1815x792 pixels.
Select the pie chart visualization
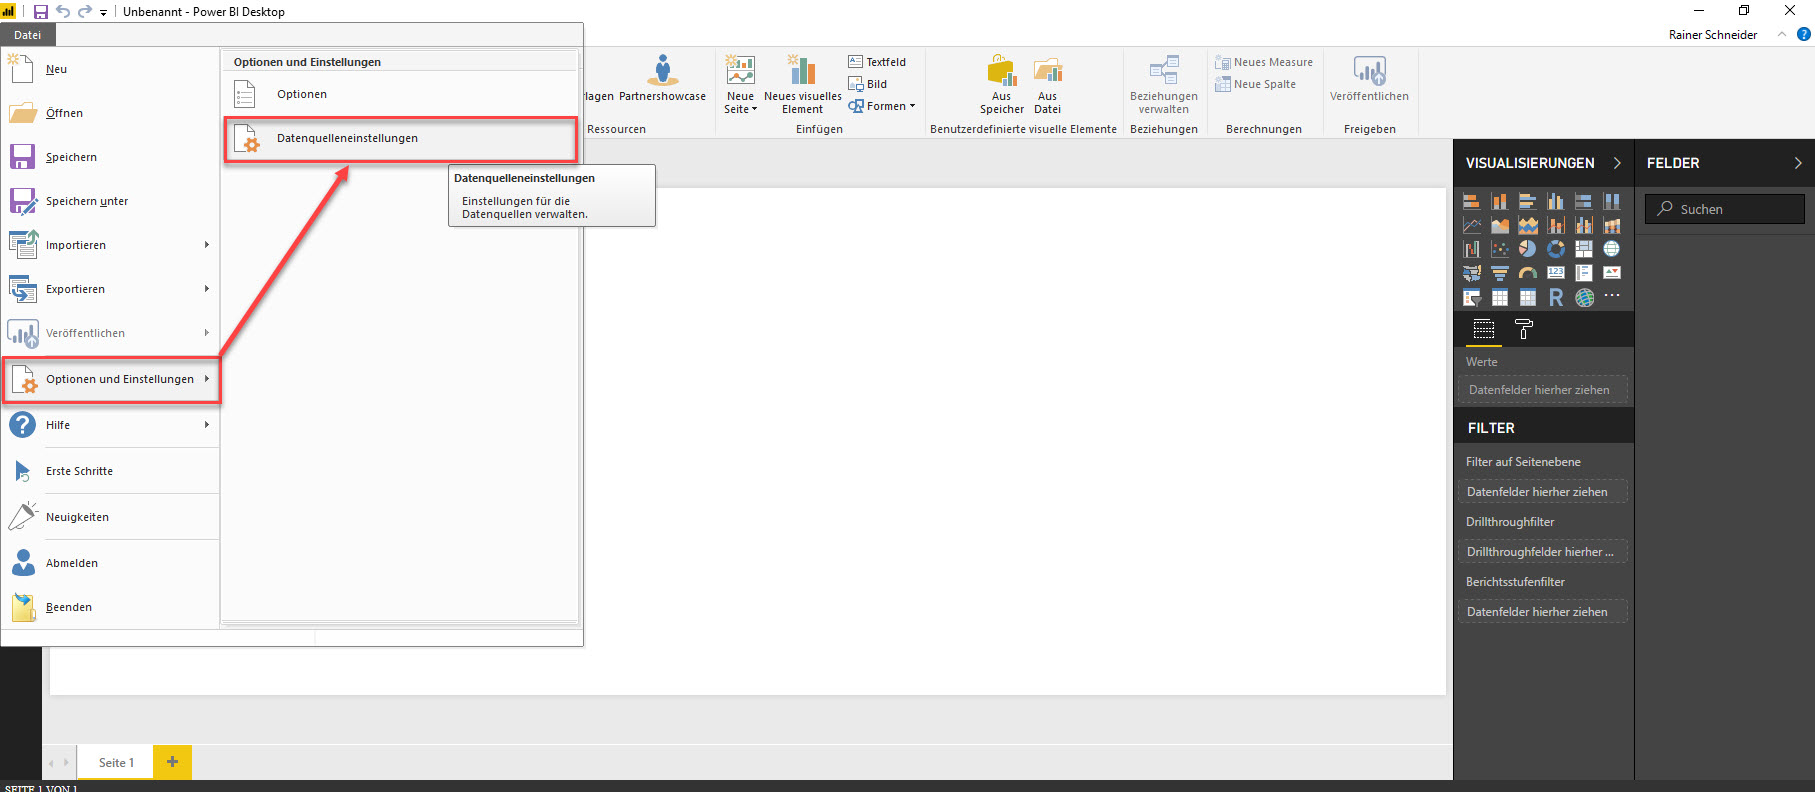[x=1527, y=249]
